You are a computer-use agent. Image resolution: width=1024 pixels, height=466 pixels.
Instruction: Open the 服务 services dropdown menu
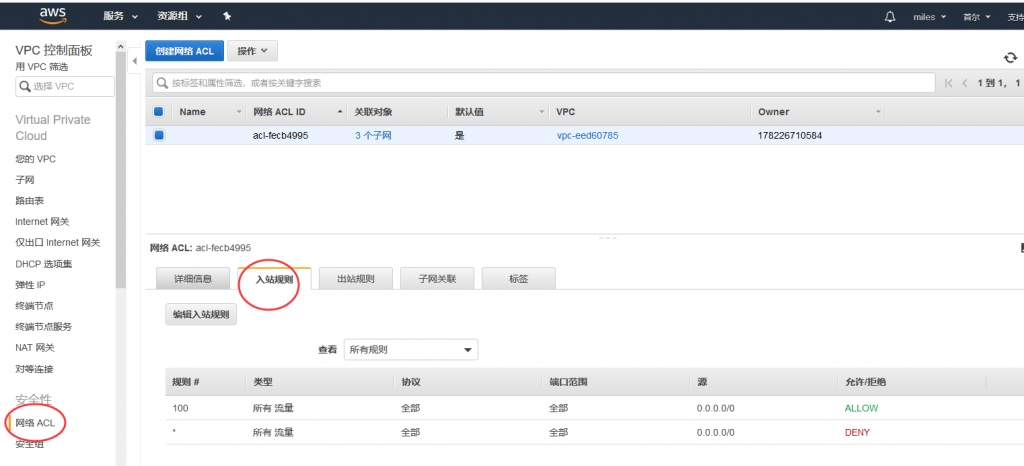pyautogui.click(x=119, y=17)
